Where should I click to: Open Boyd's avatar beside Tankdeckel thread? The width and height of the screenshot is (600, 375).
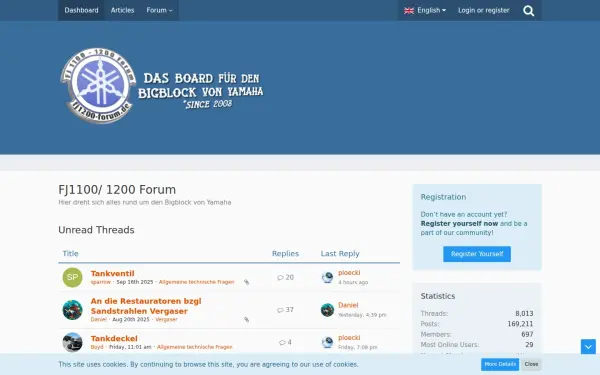tap(72, 342)
